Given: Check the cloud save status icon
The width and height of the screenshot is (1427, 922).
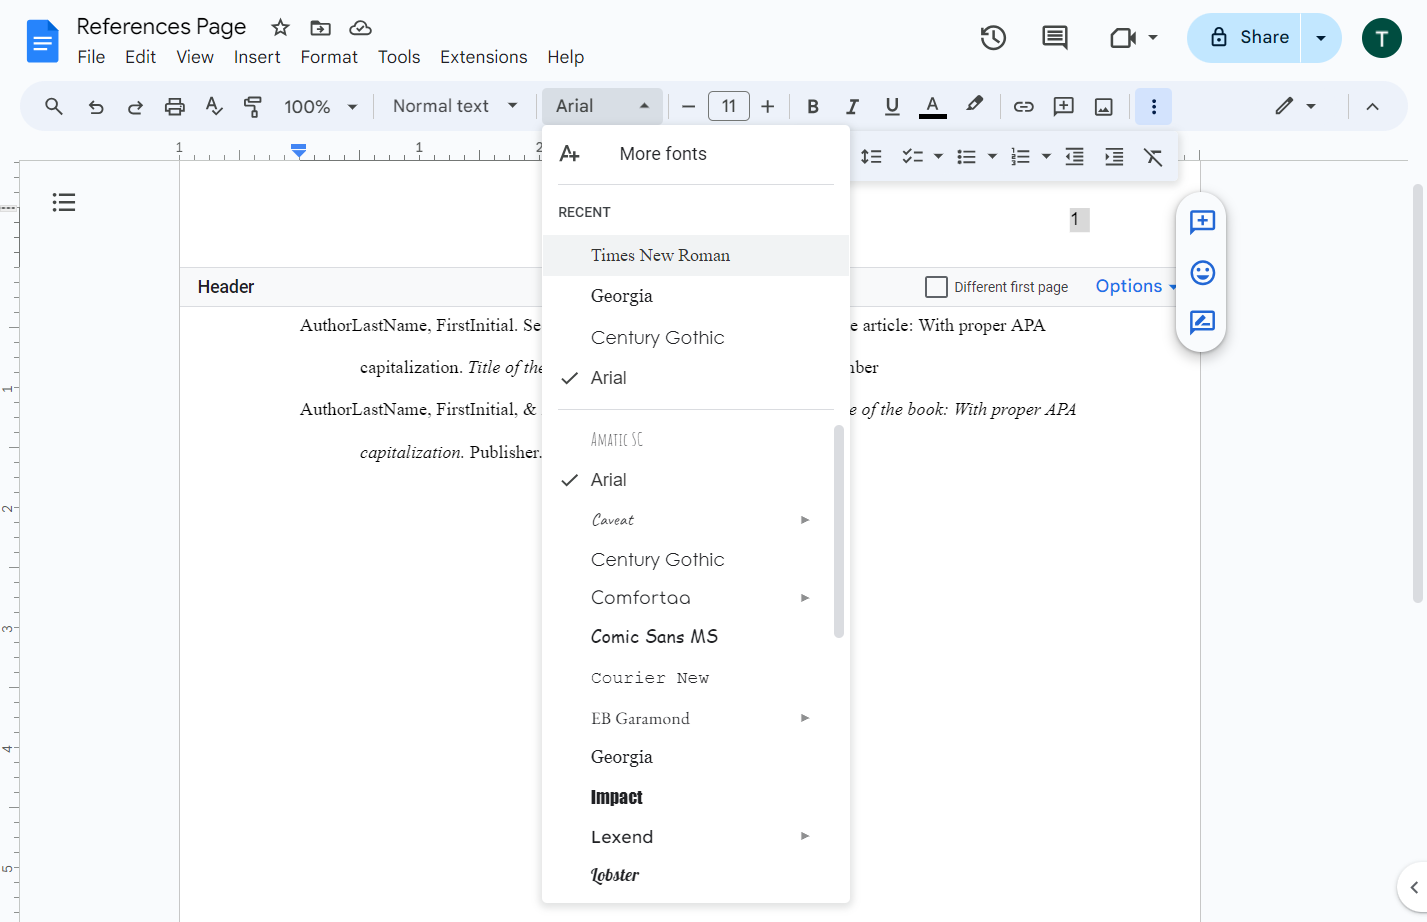Looking at the screenshot, I should pyautogui.click(x=360, y=28).
